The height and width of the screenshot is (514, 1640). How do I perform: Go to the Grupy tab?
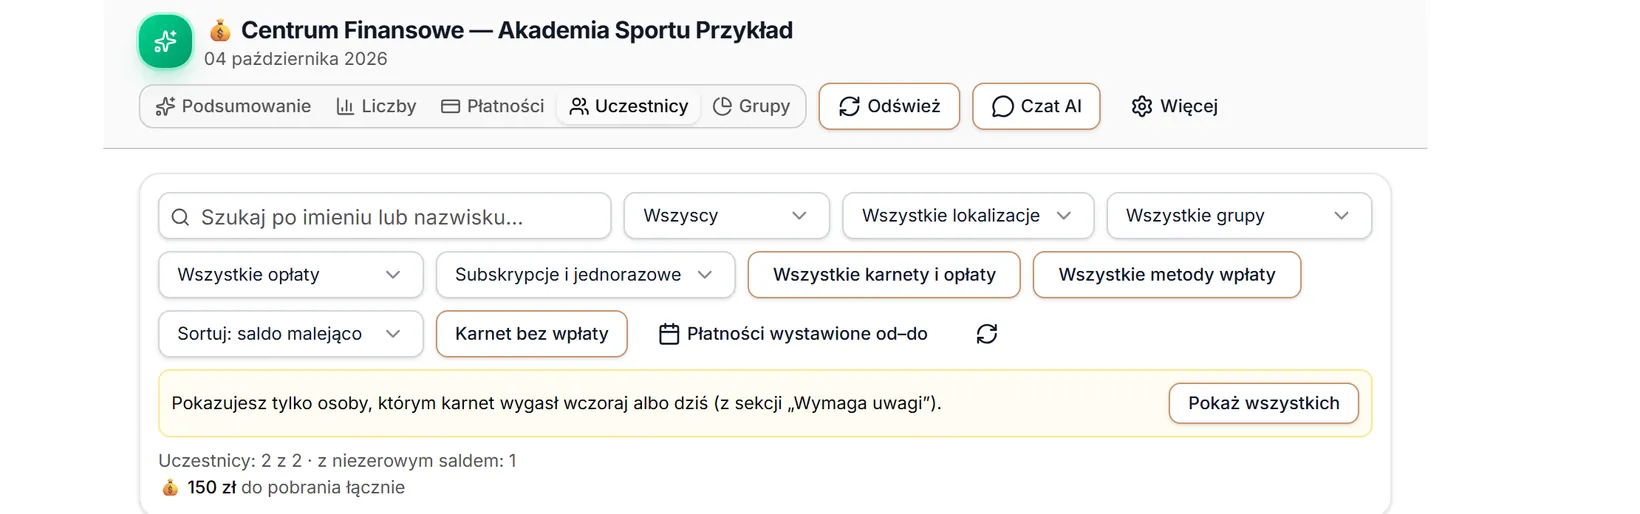[x=751, y=106]
